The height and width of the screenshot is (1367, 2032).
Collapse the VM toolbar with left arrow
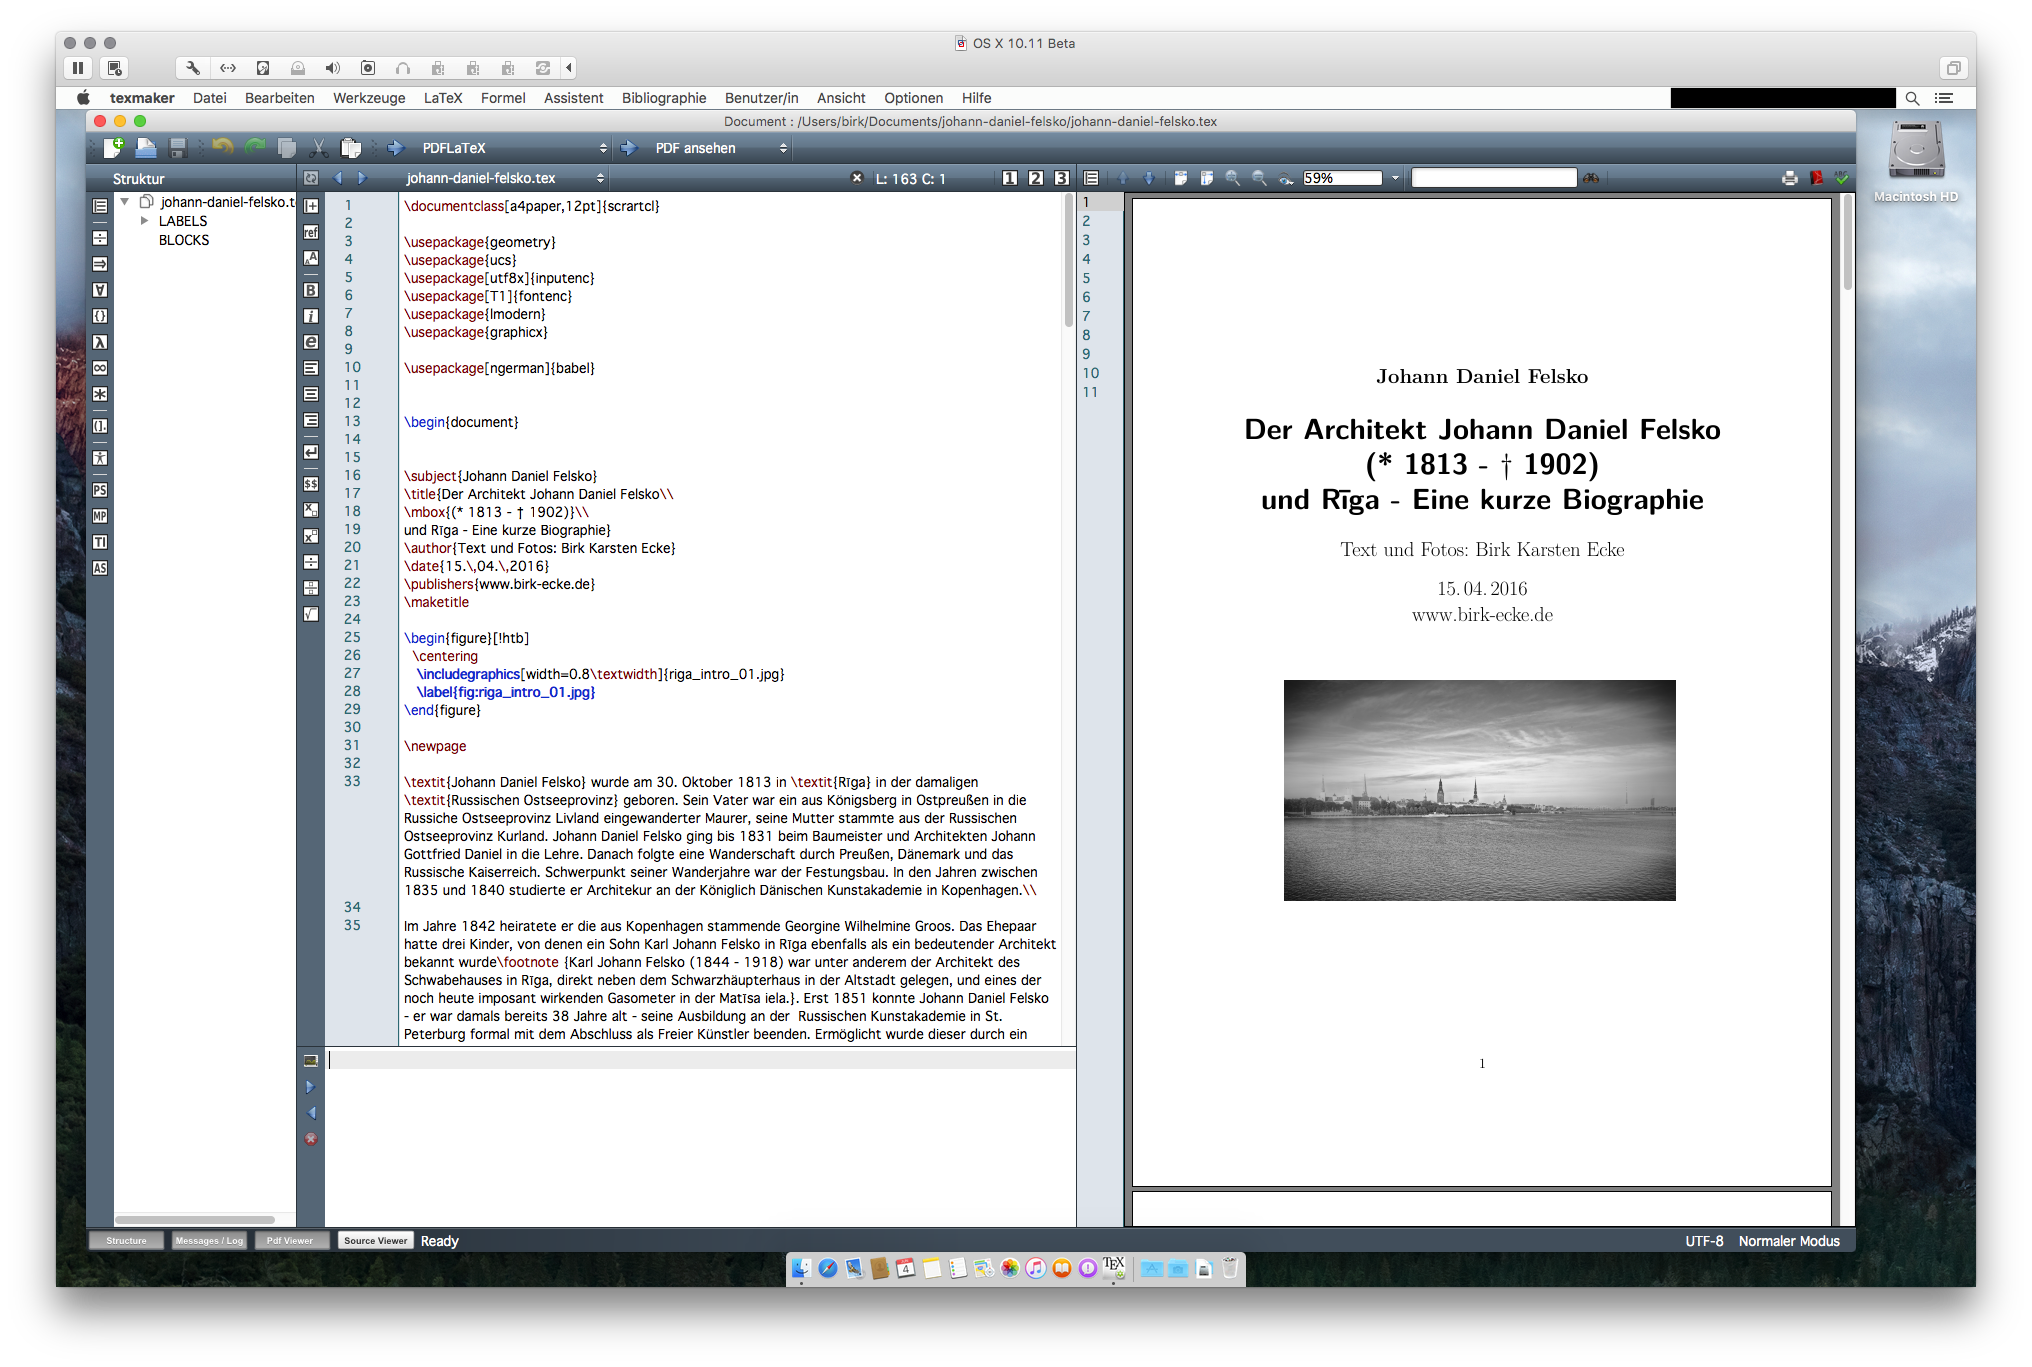[569, 68]
